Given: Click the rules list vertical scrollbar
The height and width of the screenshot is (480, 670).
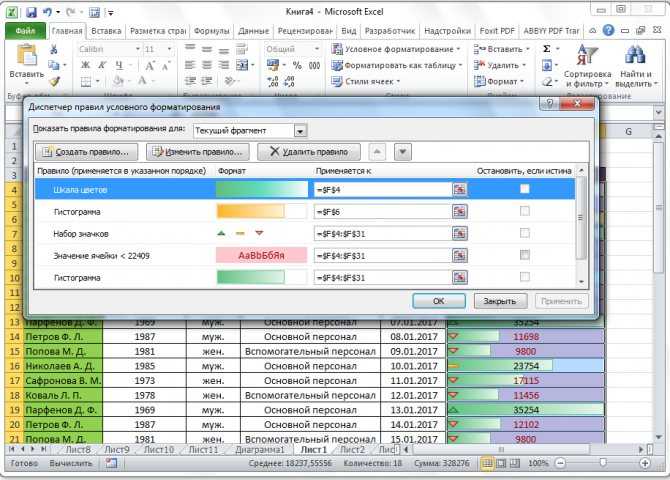Looking at the screenshot, I should click(581, 226).
